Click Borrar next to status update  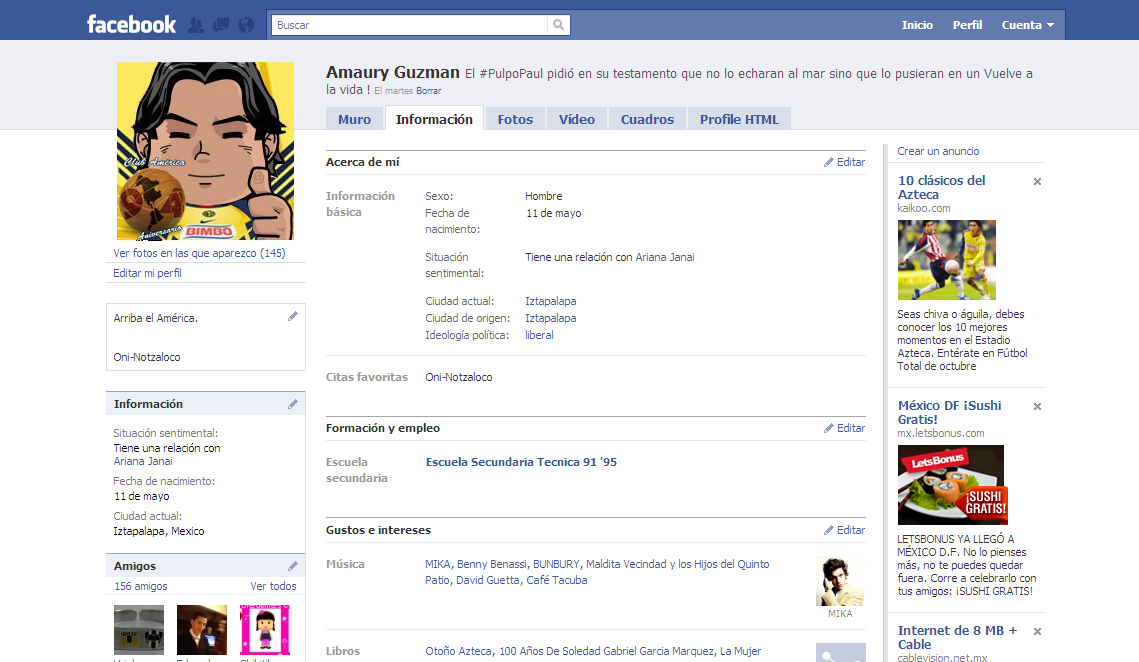pyautogui.click(x=429, y=91)
